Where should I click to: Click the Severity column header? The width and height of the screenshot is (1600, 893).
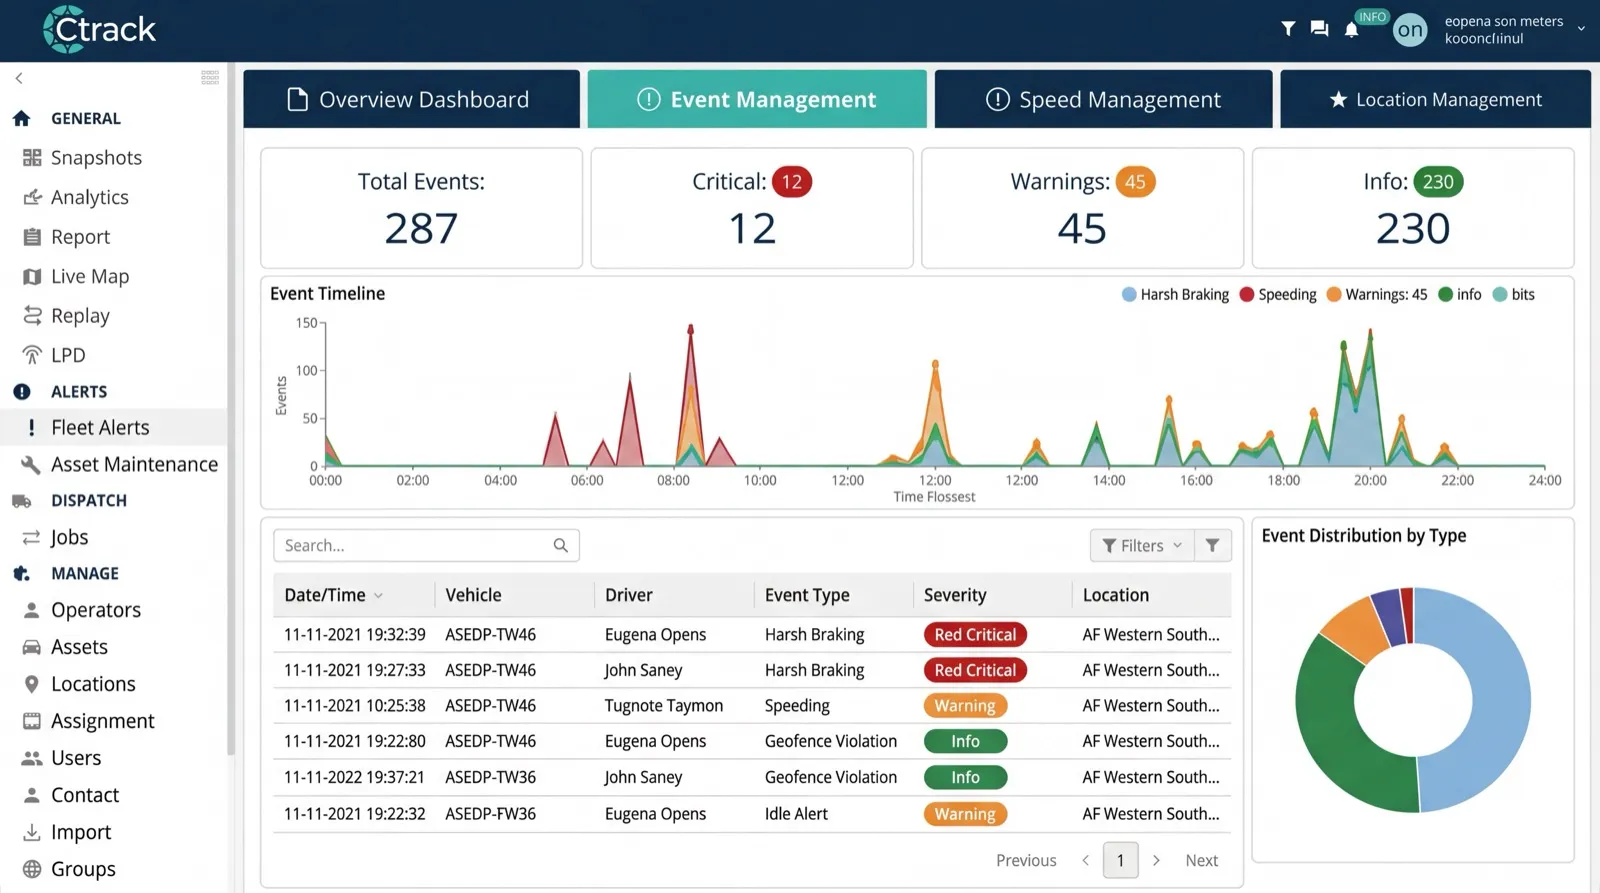(x=955, y=595)
